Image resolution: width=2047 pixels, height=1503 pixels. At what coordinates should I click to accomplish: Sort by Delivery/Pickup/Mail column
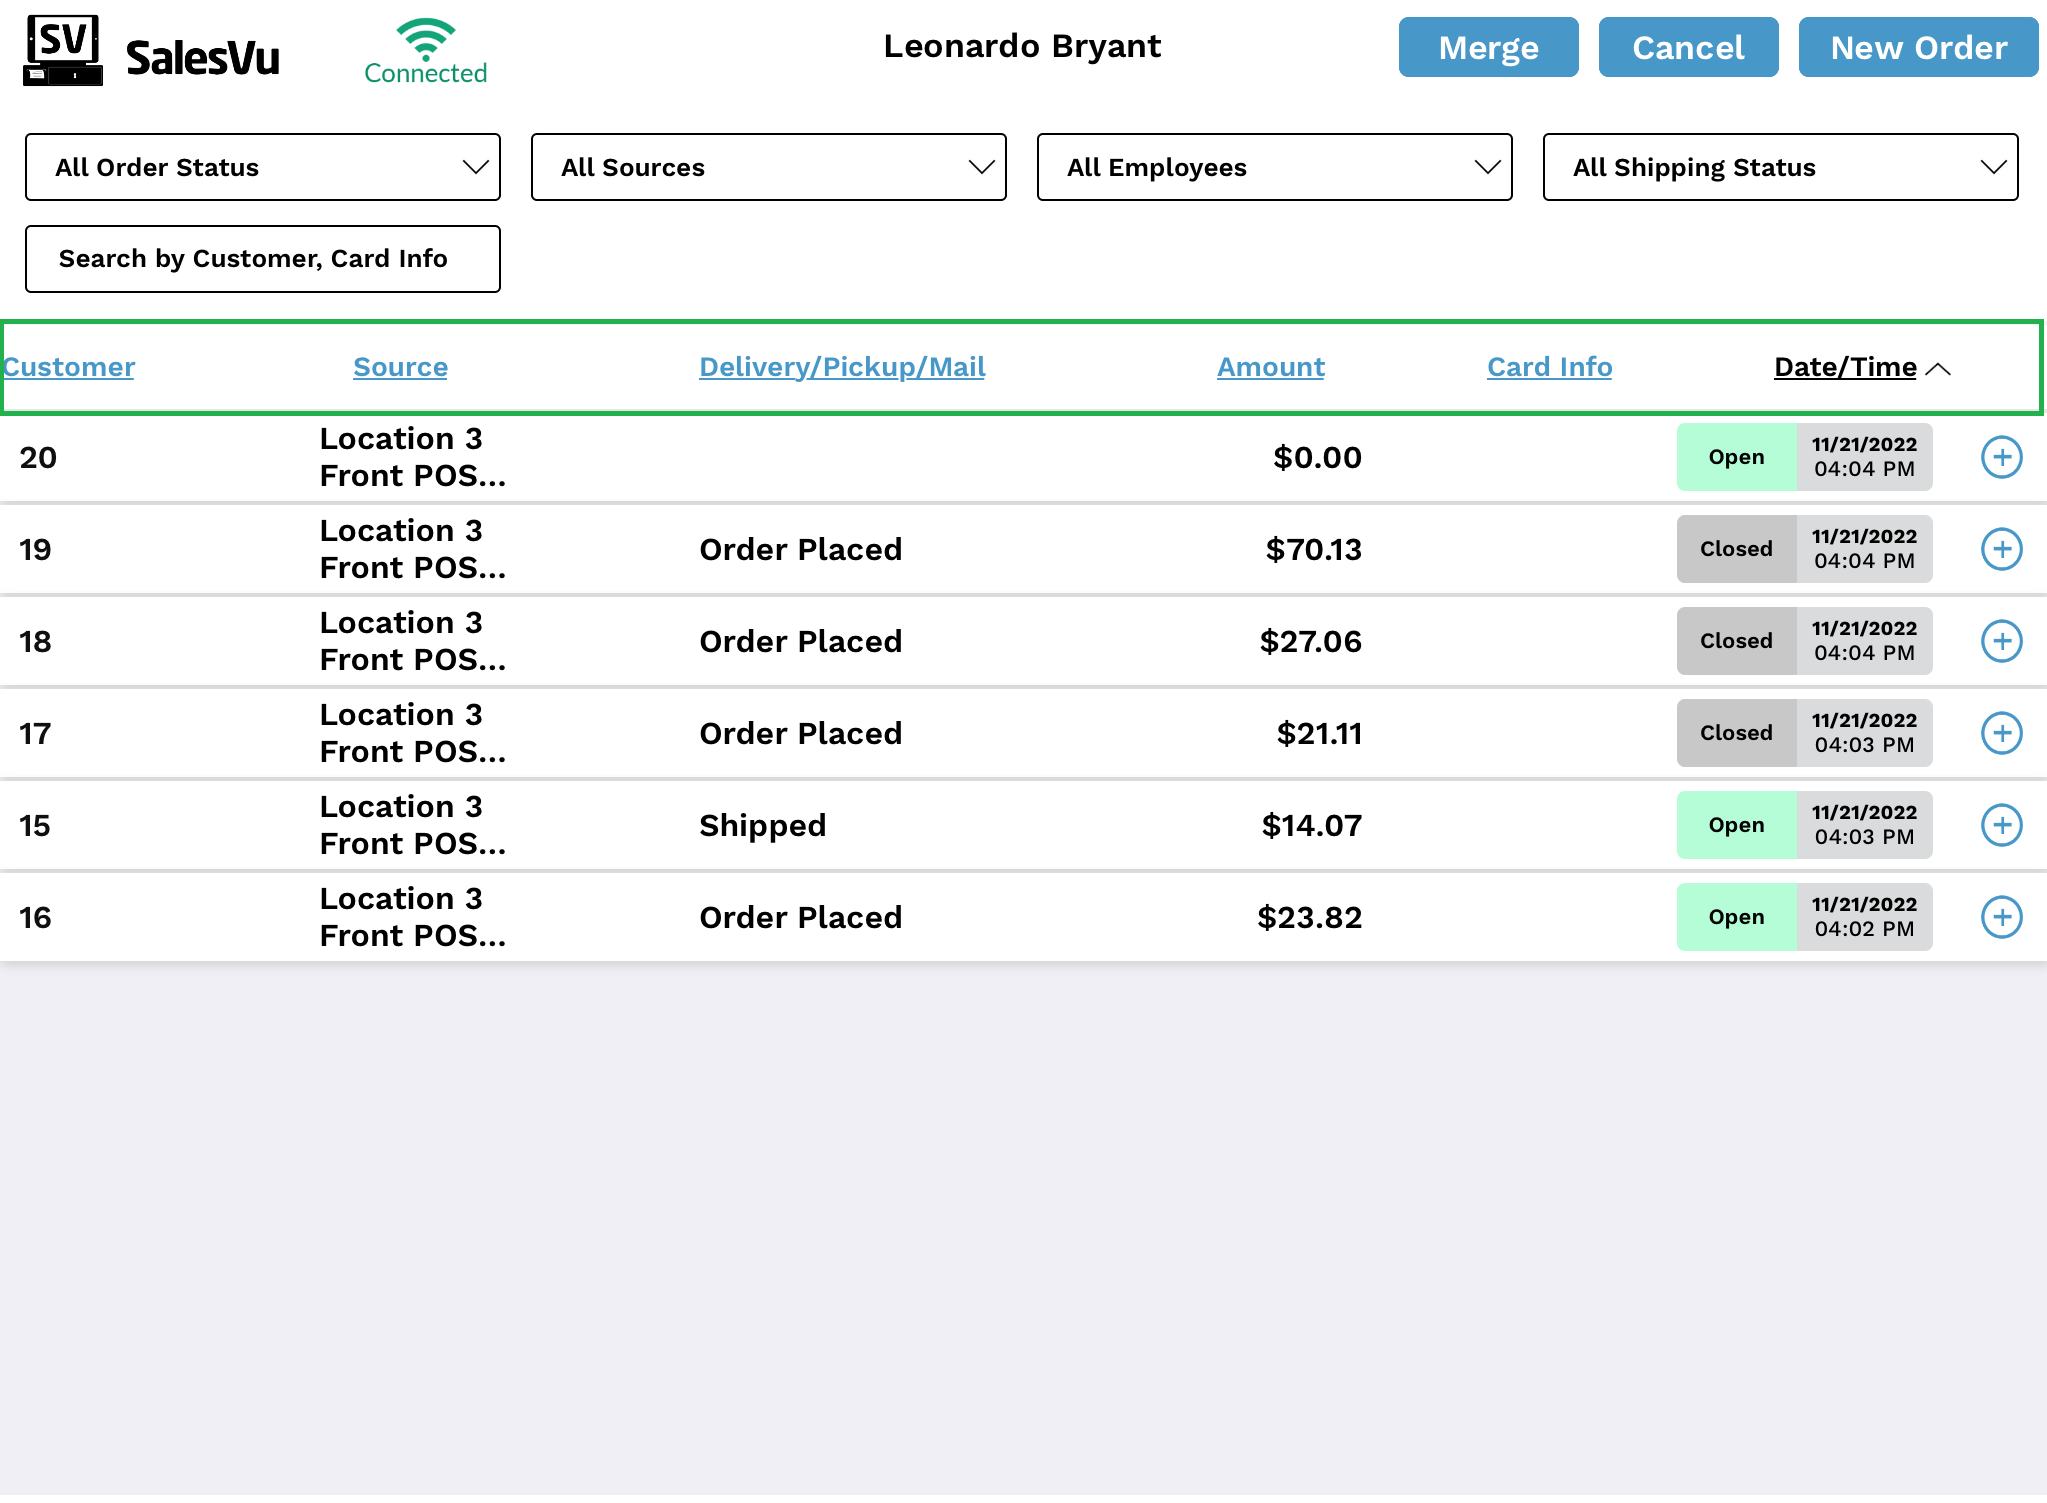[842, 367]
